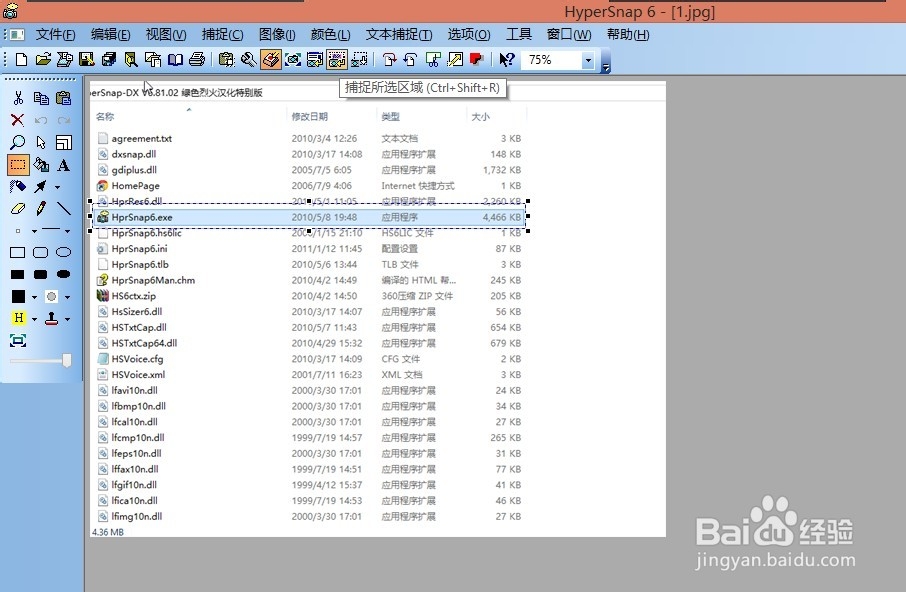Select the magnifier zoom tool
Viewport: 906px width, 592px height.
[x=18, y=142]
